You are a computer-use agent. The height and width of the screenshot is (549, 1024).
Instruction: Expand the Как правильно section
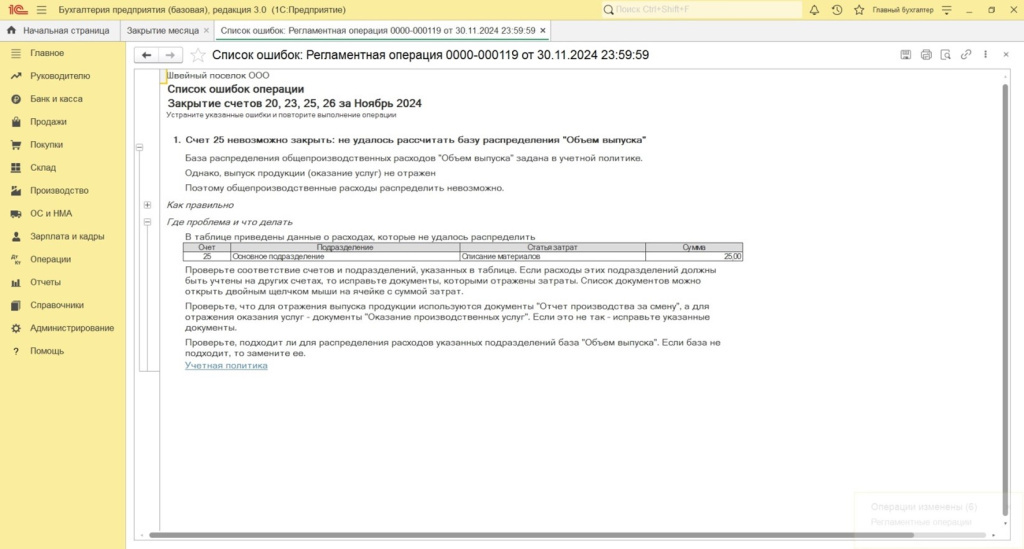pyautogui.click(x=148, y=205)
